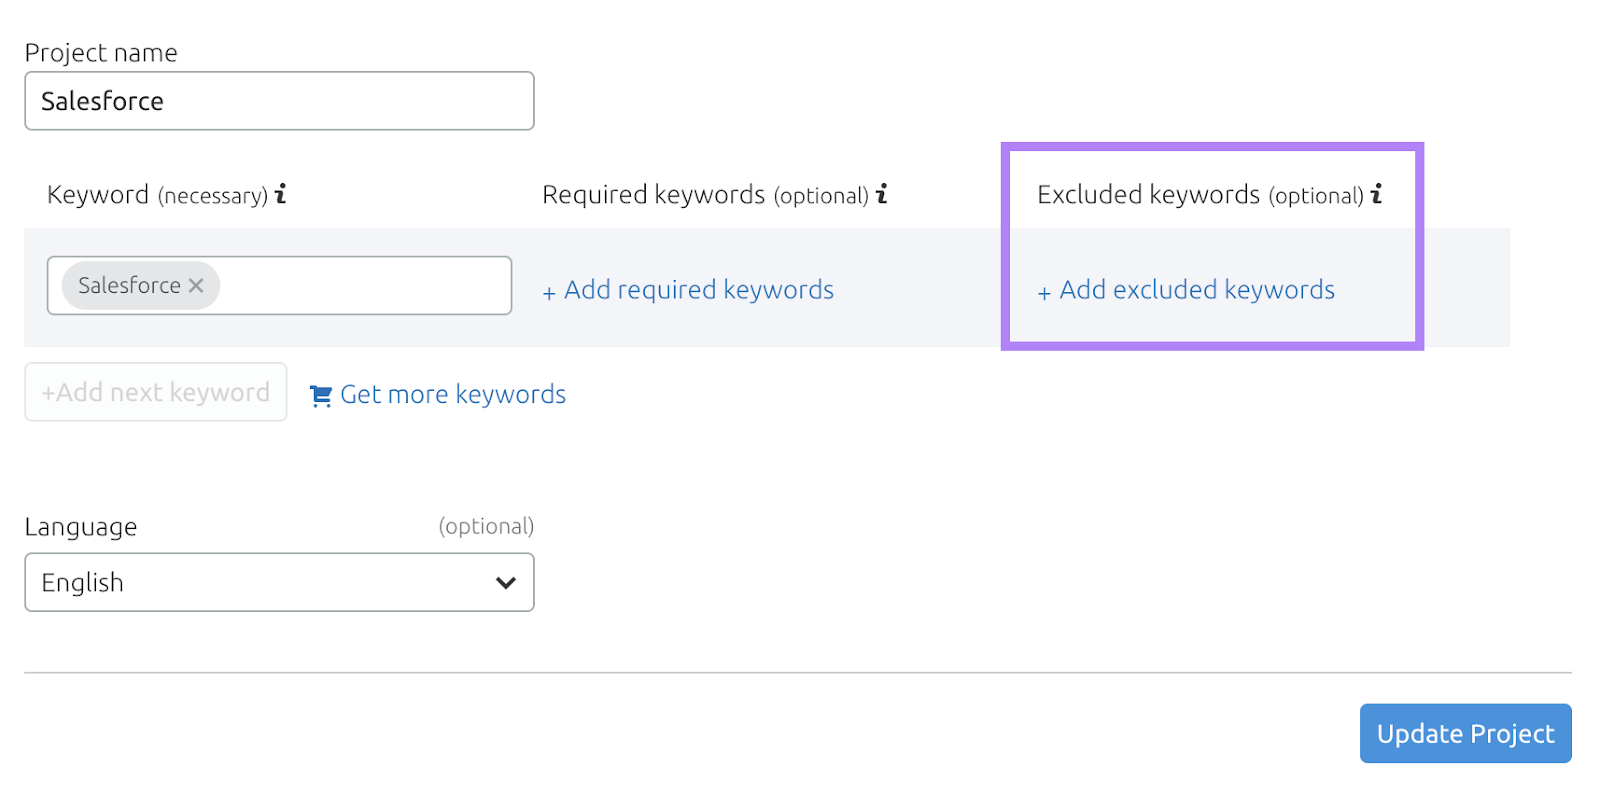Click the plus icon before Add required keywords
Image resolution: width=1600 pixels, height=808 pixels.
pyautogui.click(x=549, y=293)
